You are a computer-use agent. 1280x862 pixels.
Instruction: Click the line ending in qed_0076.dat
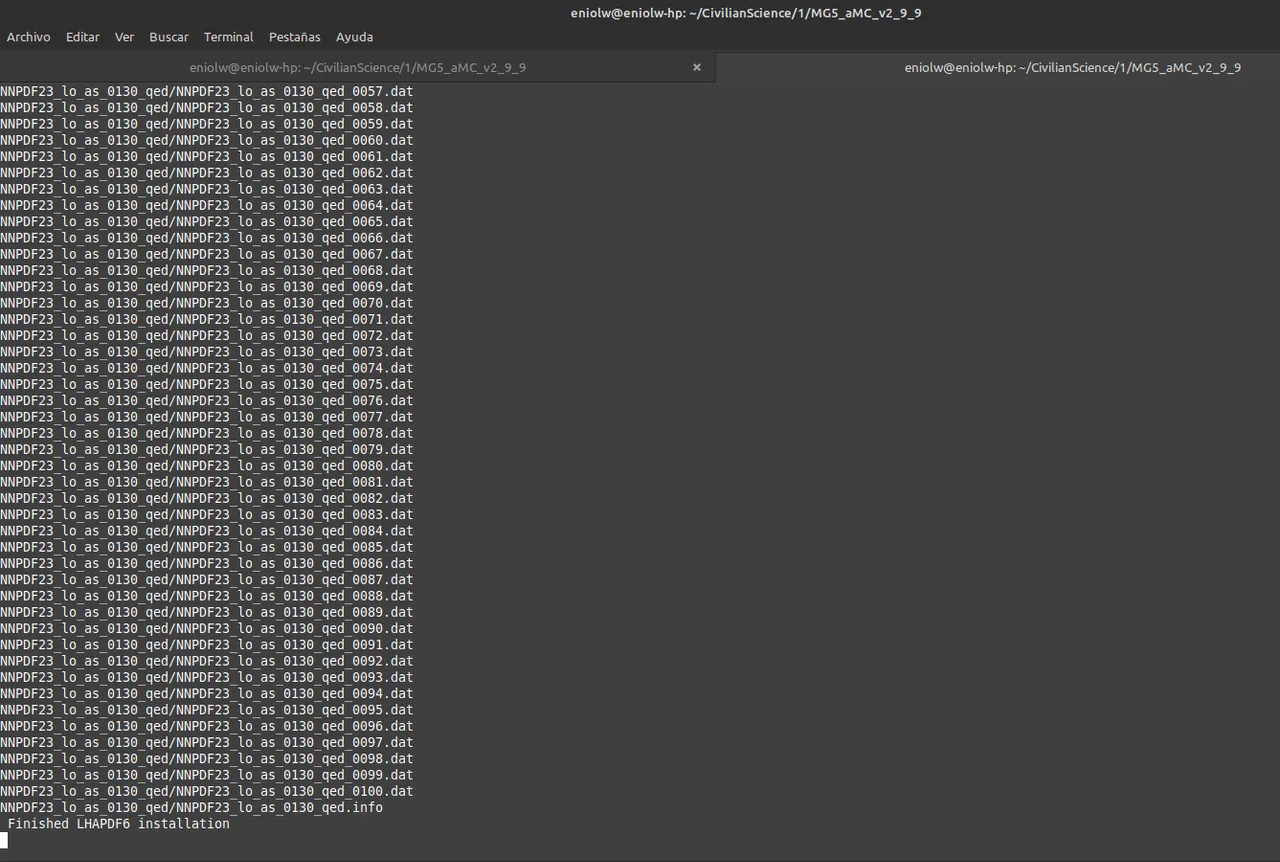point(206,400)
